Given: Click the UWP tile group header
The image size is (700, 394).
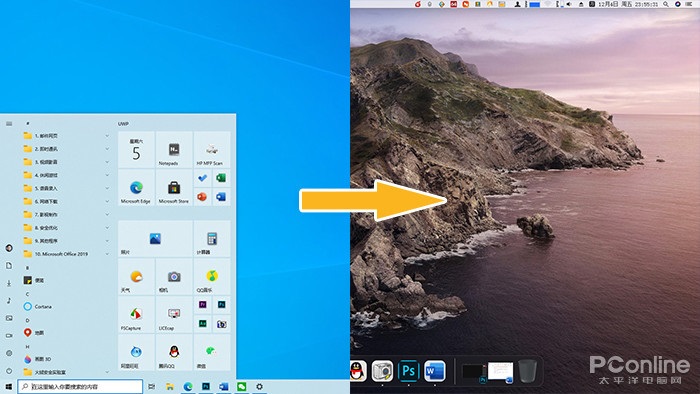Looking at the screenshot, I should point(123,124).
